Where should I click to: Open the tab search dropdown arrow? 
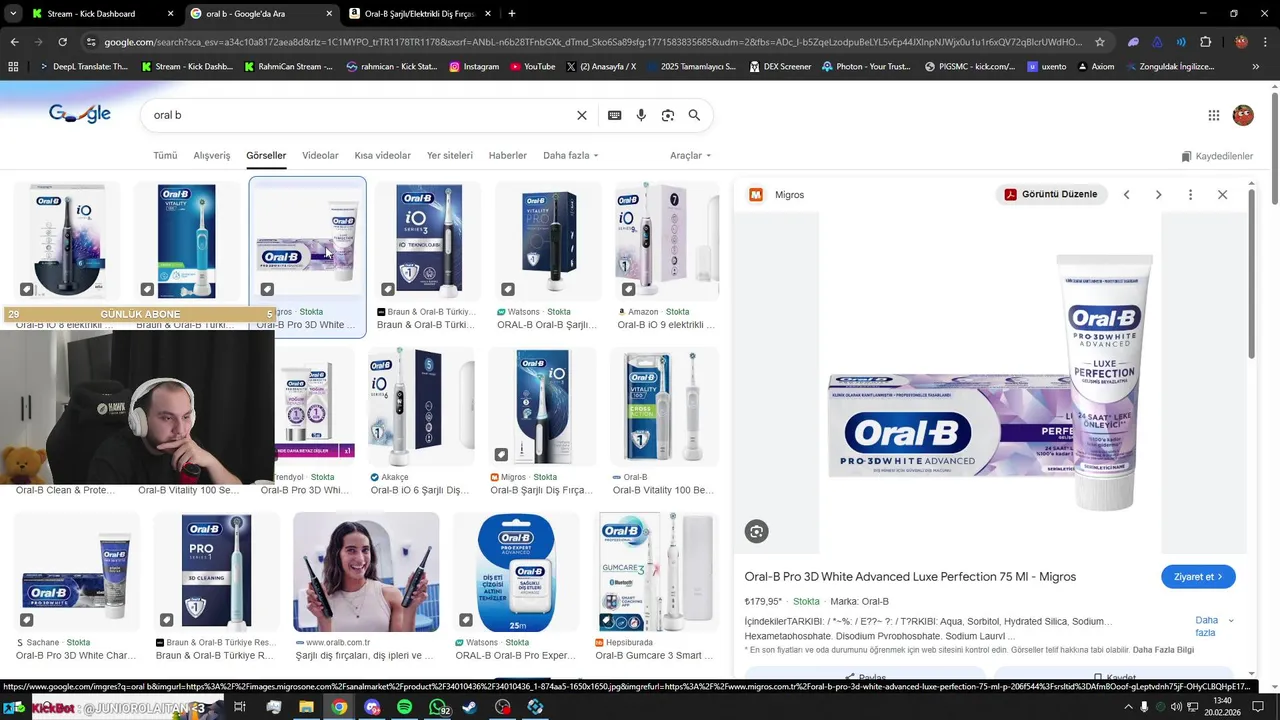click(12, 14)
